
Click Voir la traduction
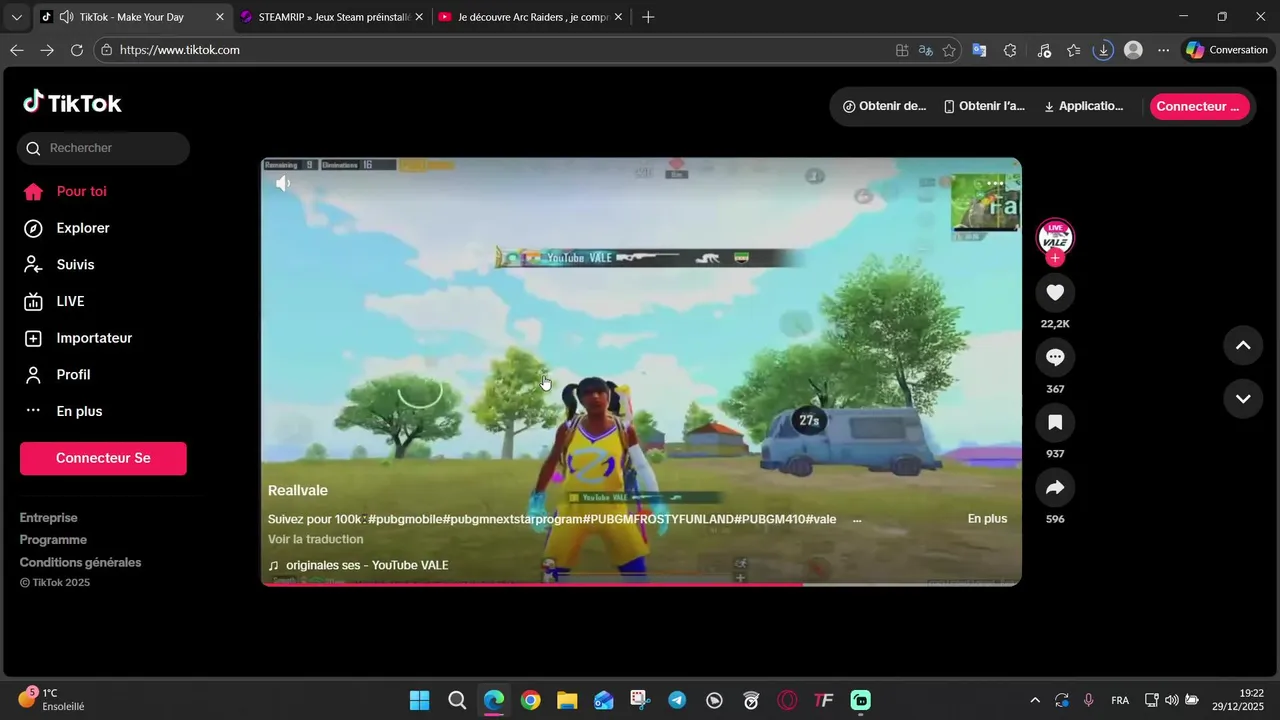tap(315, 539)
